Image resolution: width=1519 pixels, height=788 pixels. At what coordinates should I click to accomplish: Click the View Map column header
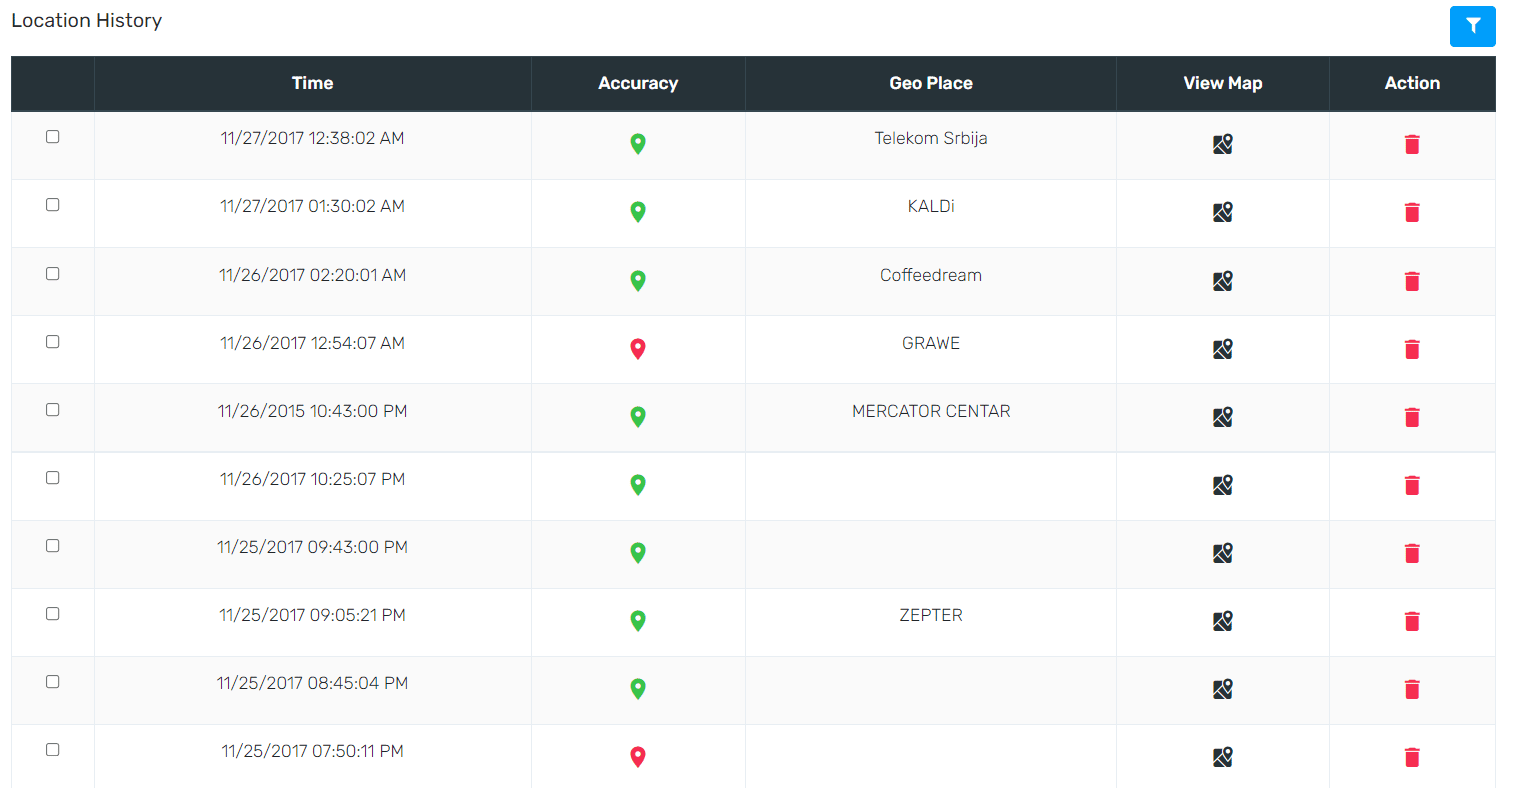pyautogui.click(x=1223, y=84)
